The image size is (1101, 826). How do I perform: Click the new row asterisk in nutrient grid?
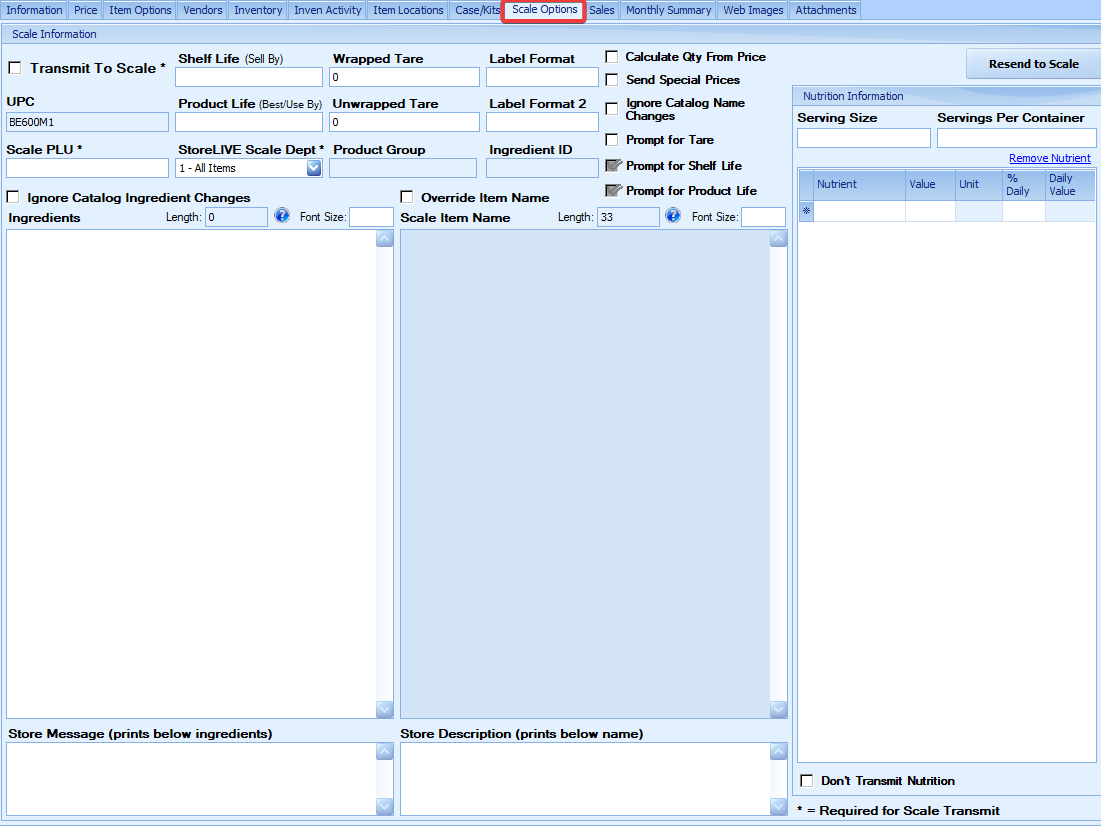click(x=806, y=211)
